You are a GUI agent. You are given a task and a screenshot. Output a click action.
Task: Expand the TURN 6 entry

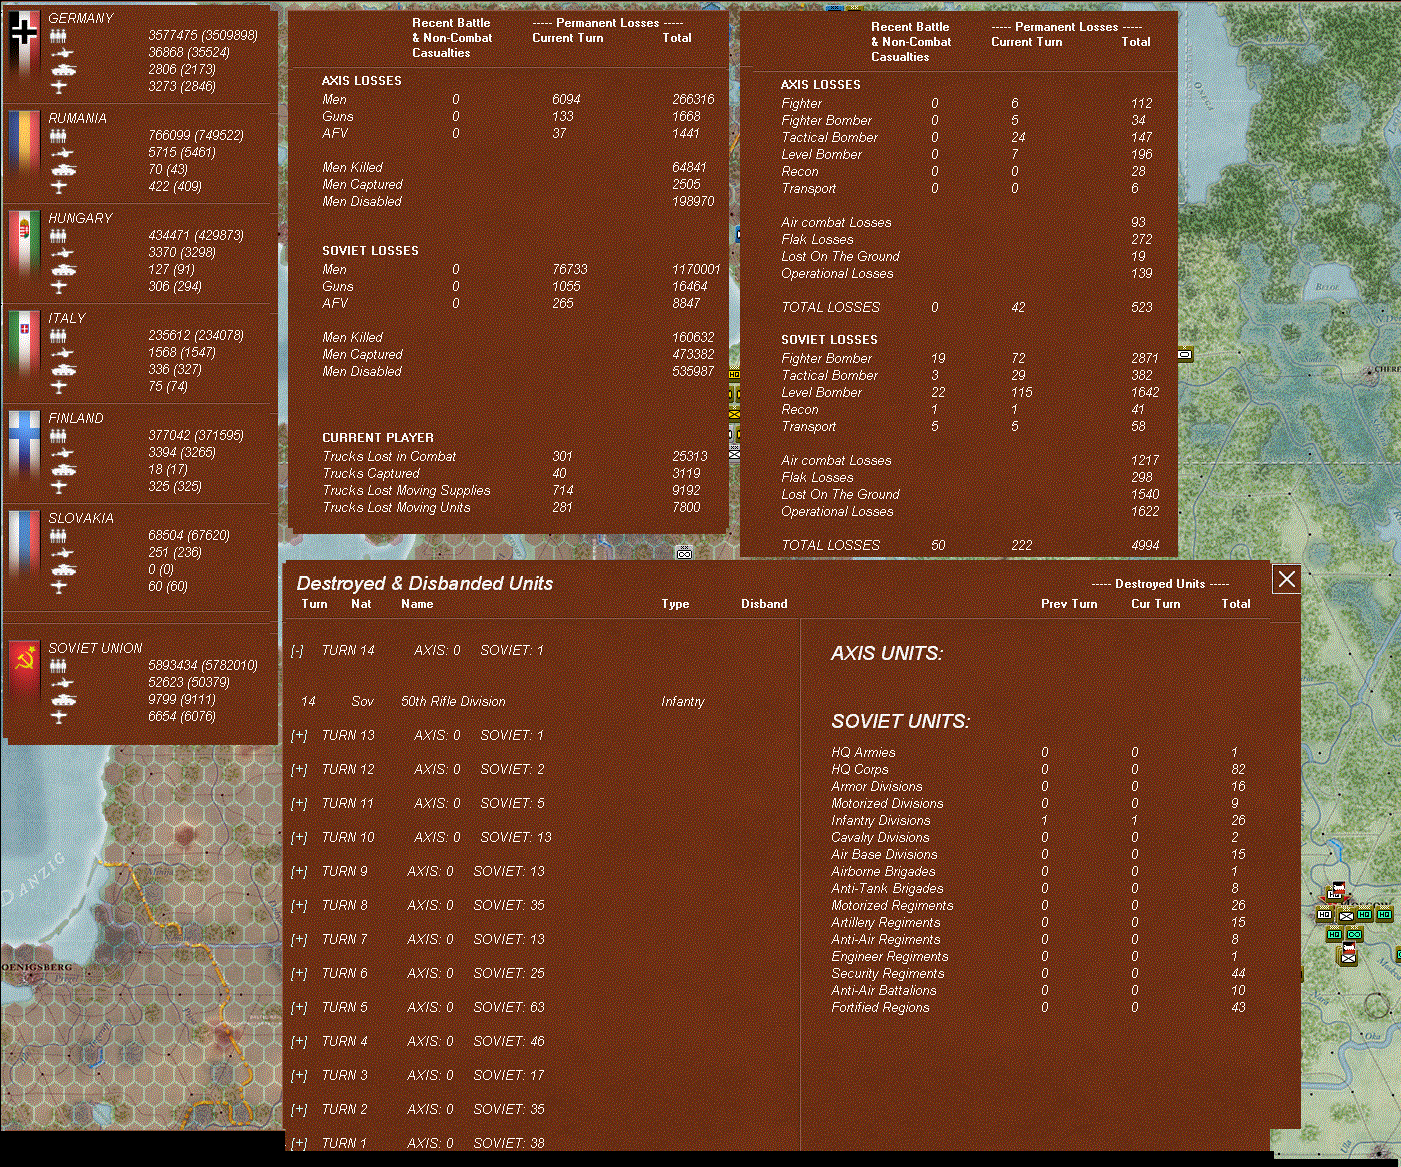point(298,974)
